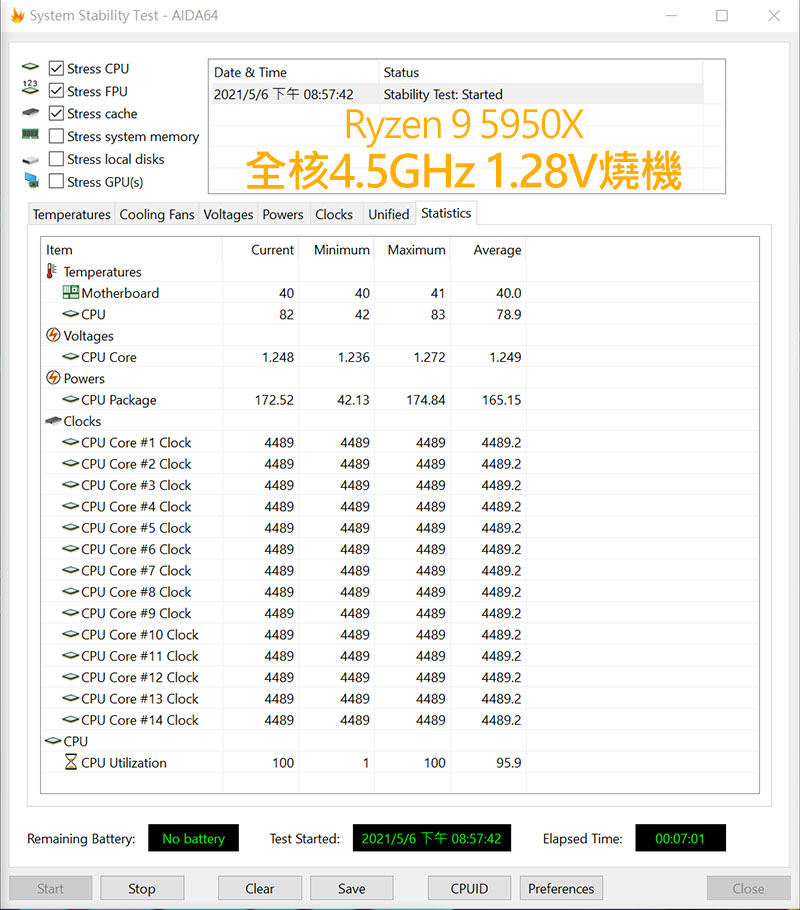800x910 pixels.
Task: Click the Motherboard row icon
Action: pyautogui.click(x=71, y=292)
